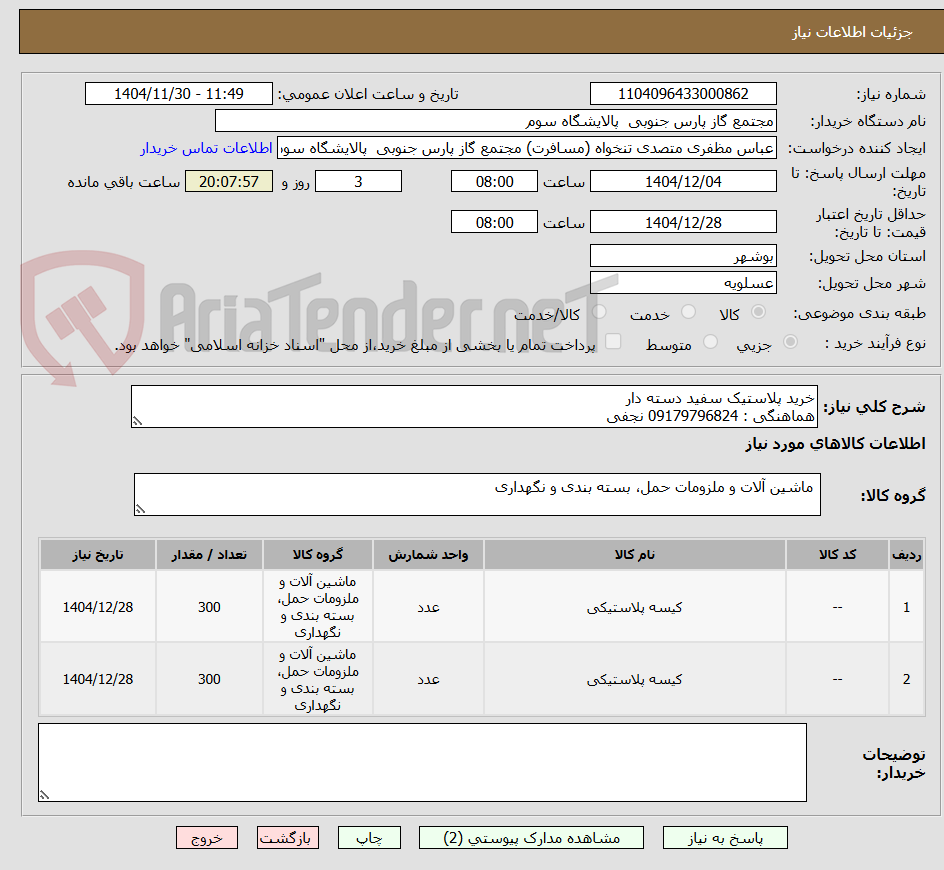
Task: Click the کد کالا column header
Action: 837,555
